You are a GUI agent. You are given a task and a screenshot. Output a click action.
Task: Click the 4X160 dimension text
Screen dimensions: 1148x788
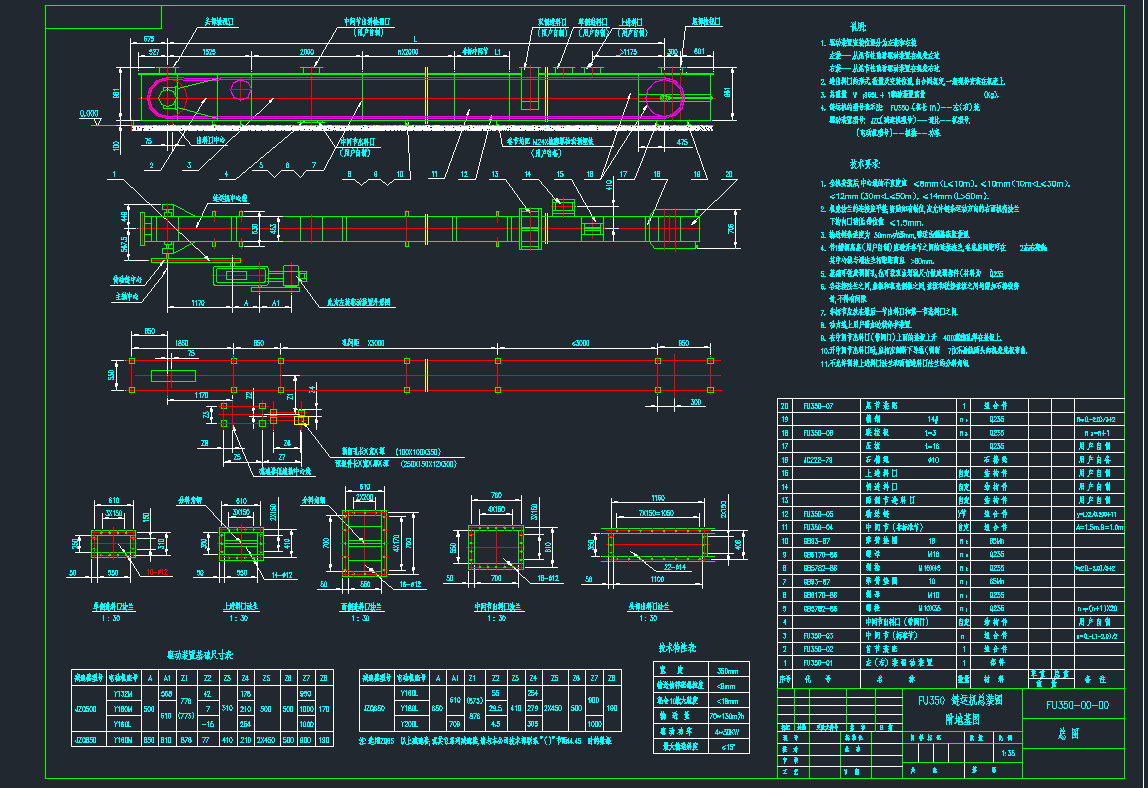pyautogui.click(x=496, y=509)
